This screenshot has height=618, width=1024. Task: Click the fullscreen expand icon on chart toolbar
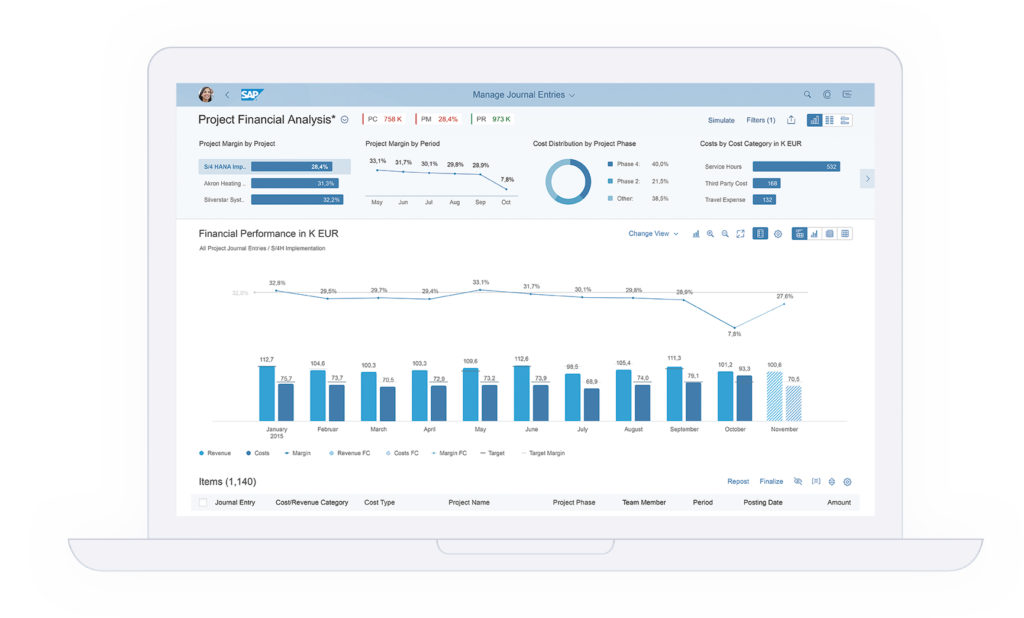pos(740,234)
